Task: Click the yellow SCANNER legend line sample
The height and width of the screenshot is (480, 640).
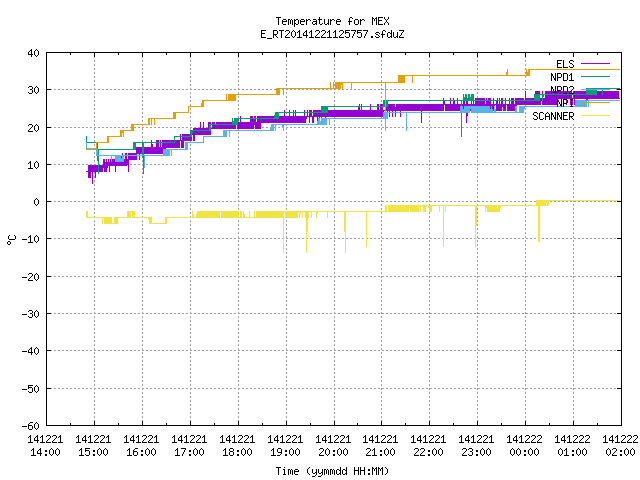Action: 595,116
